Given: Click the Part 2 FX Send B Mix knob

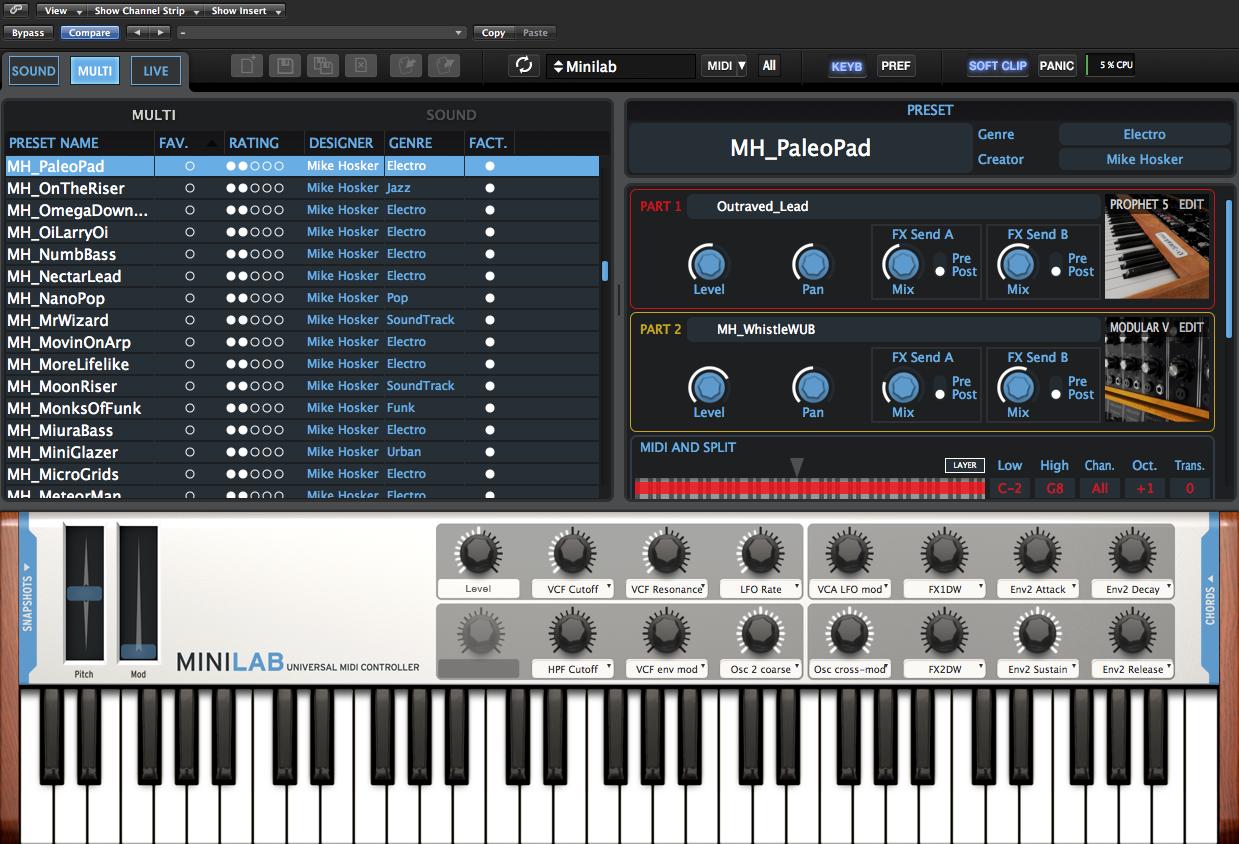Looking at the screenshot, I should [x=1018, y=387].
